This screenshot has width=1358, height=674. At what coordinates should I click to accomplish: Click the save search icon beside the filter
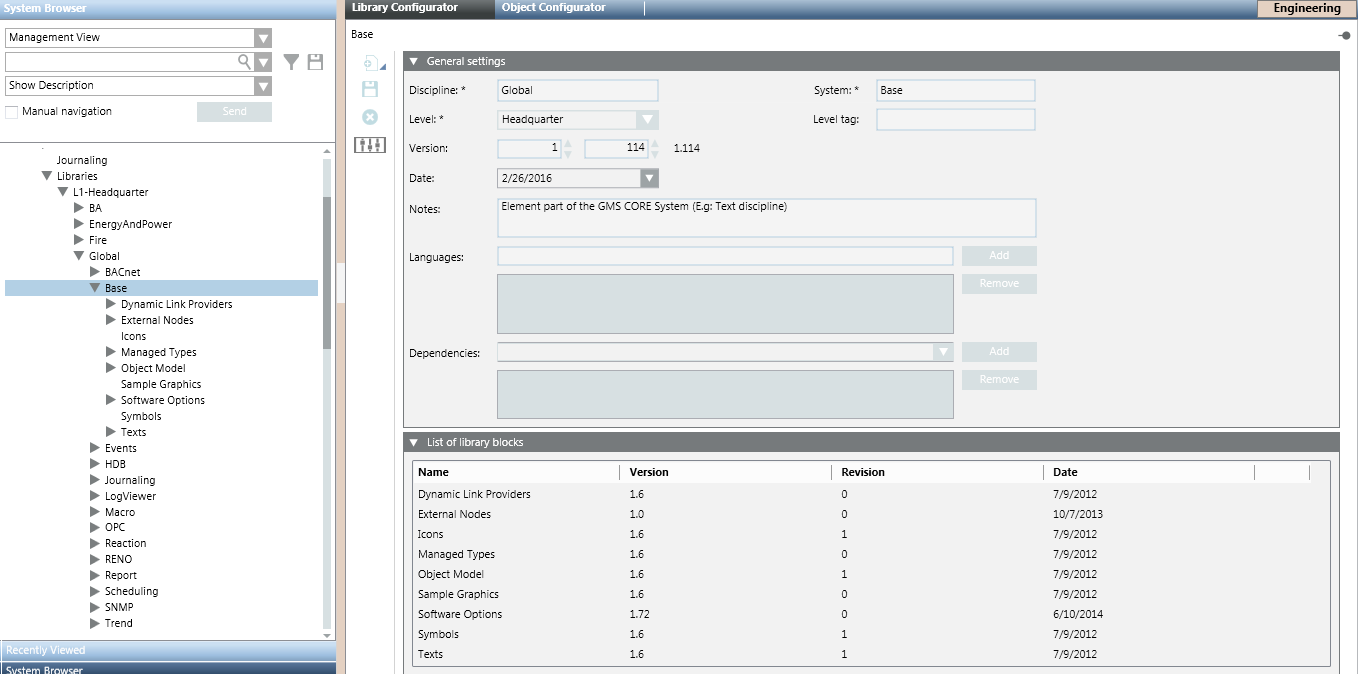[315, 62]
